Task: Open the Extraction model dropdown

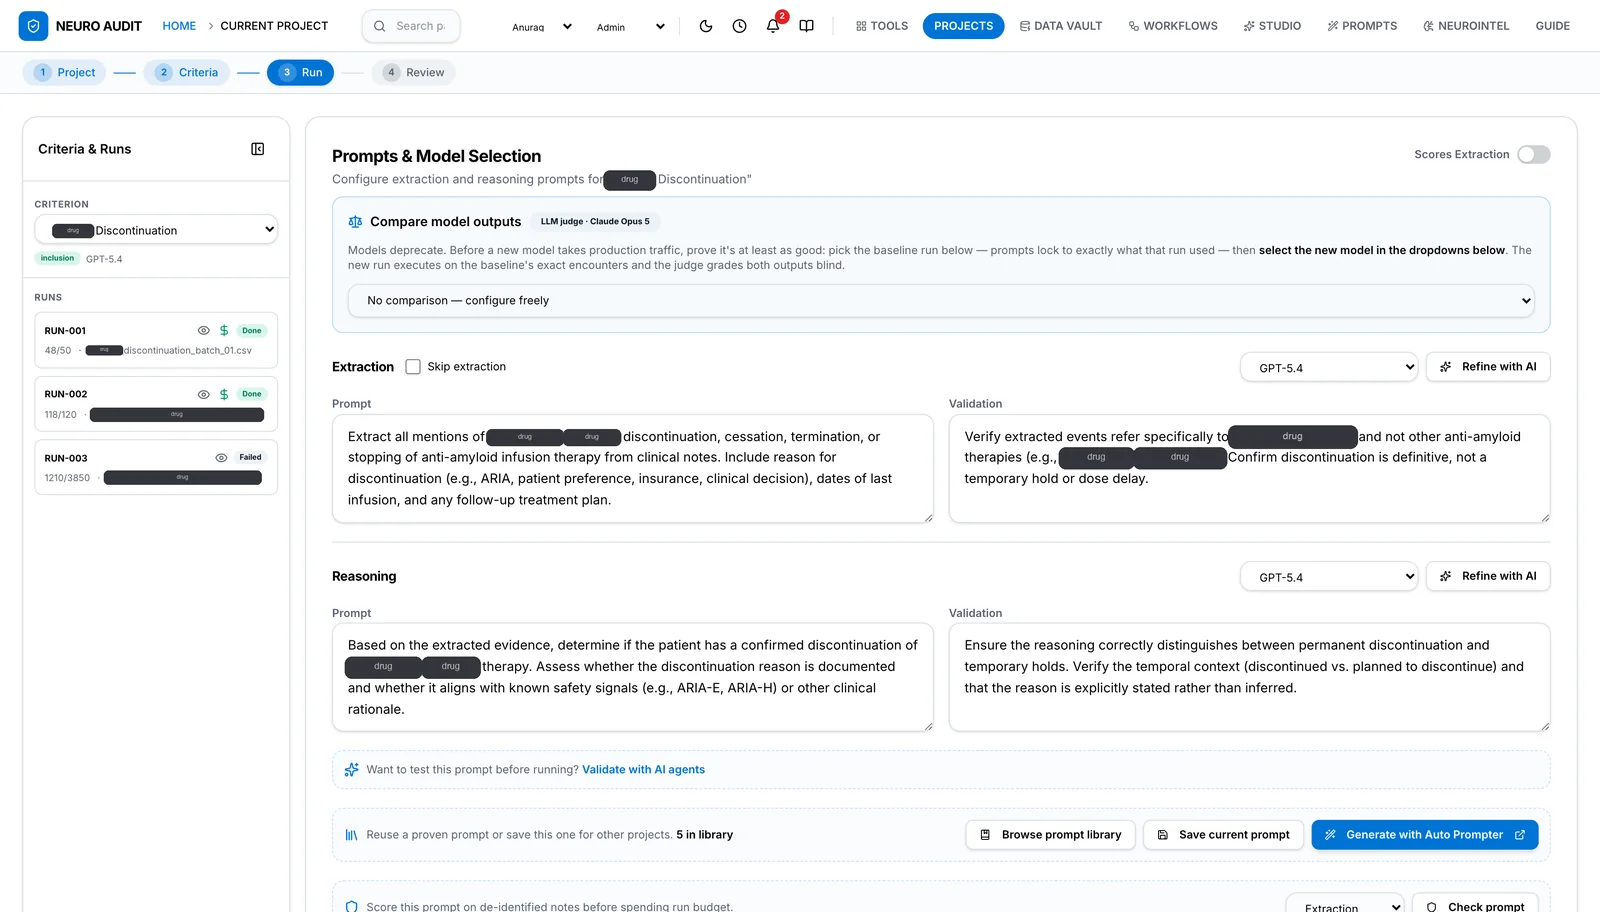Action: point(1329,367)
